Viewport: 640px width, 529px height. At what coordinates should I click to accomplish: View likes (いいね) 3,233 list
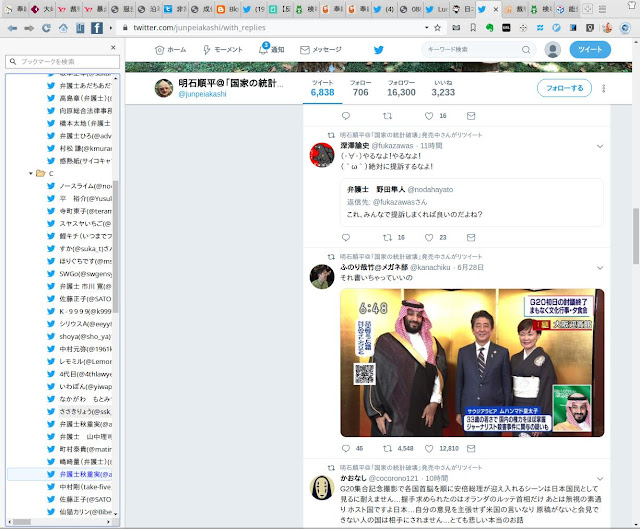[443, 88]
